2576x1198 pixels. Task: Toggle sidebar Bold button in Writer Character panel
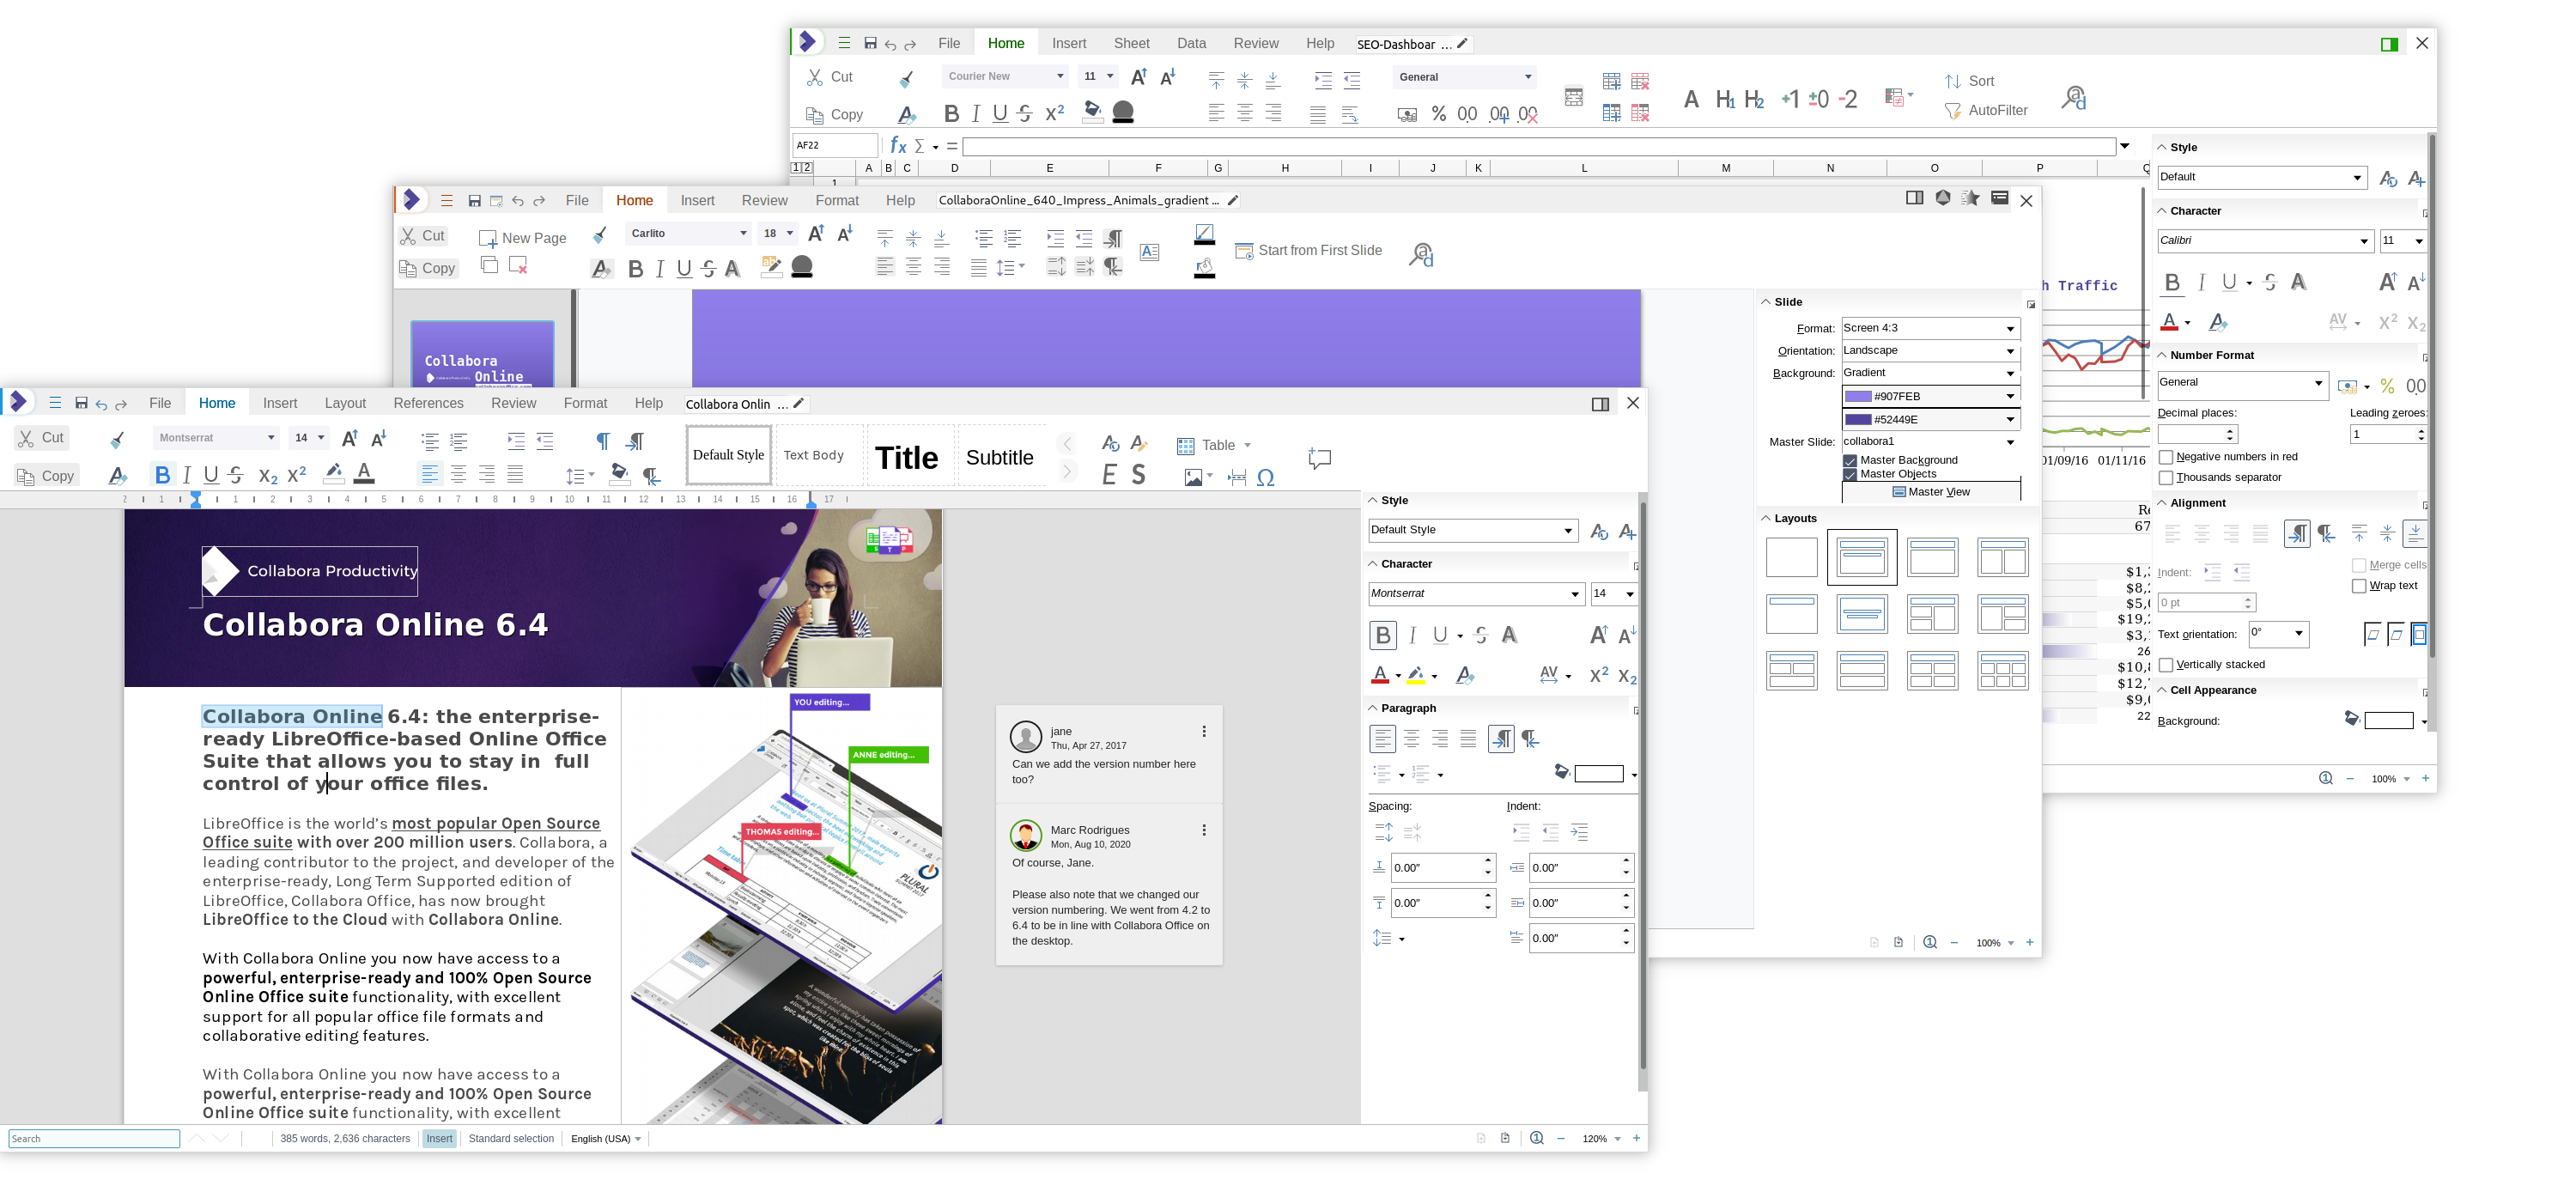(1382, 635)
